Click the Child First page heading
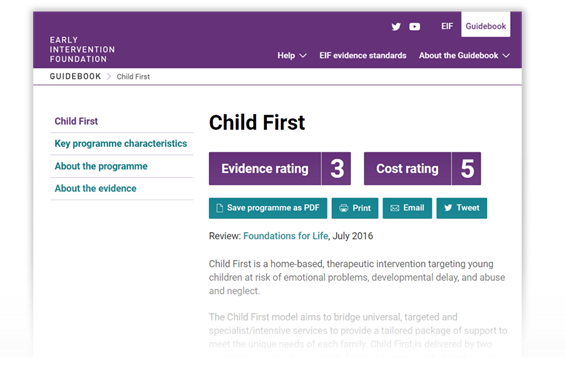 pyautogui.click(x=257, y=123)
